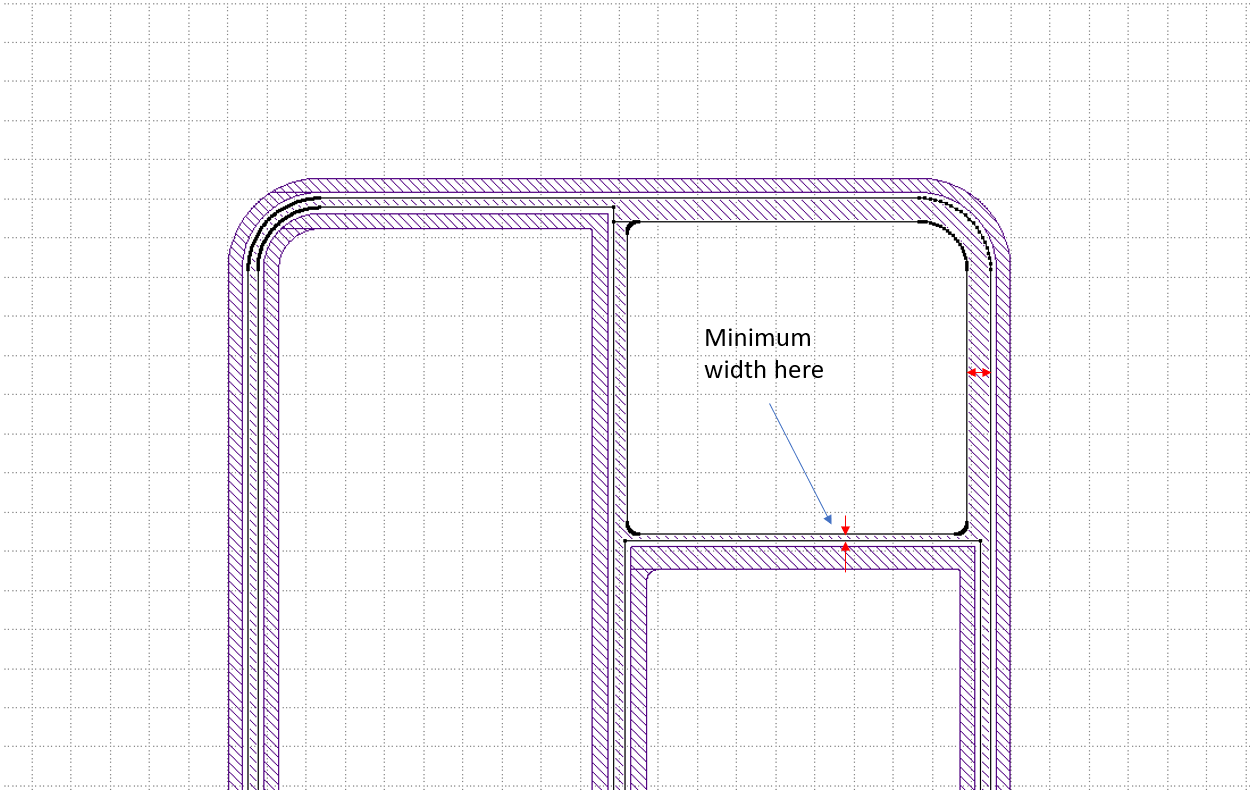Select the horizontal hatched wall under the upper-right cavity
The height and width of the screenshot is (790, 1250).
(x=800, y=557)
